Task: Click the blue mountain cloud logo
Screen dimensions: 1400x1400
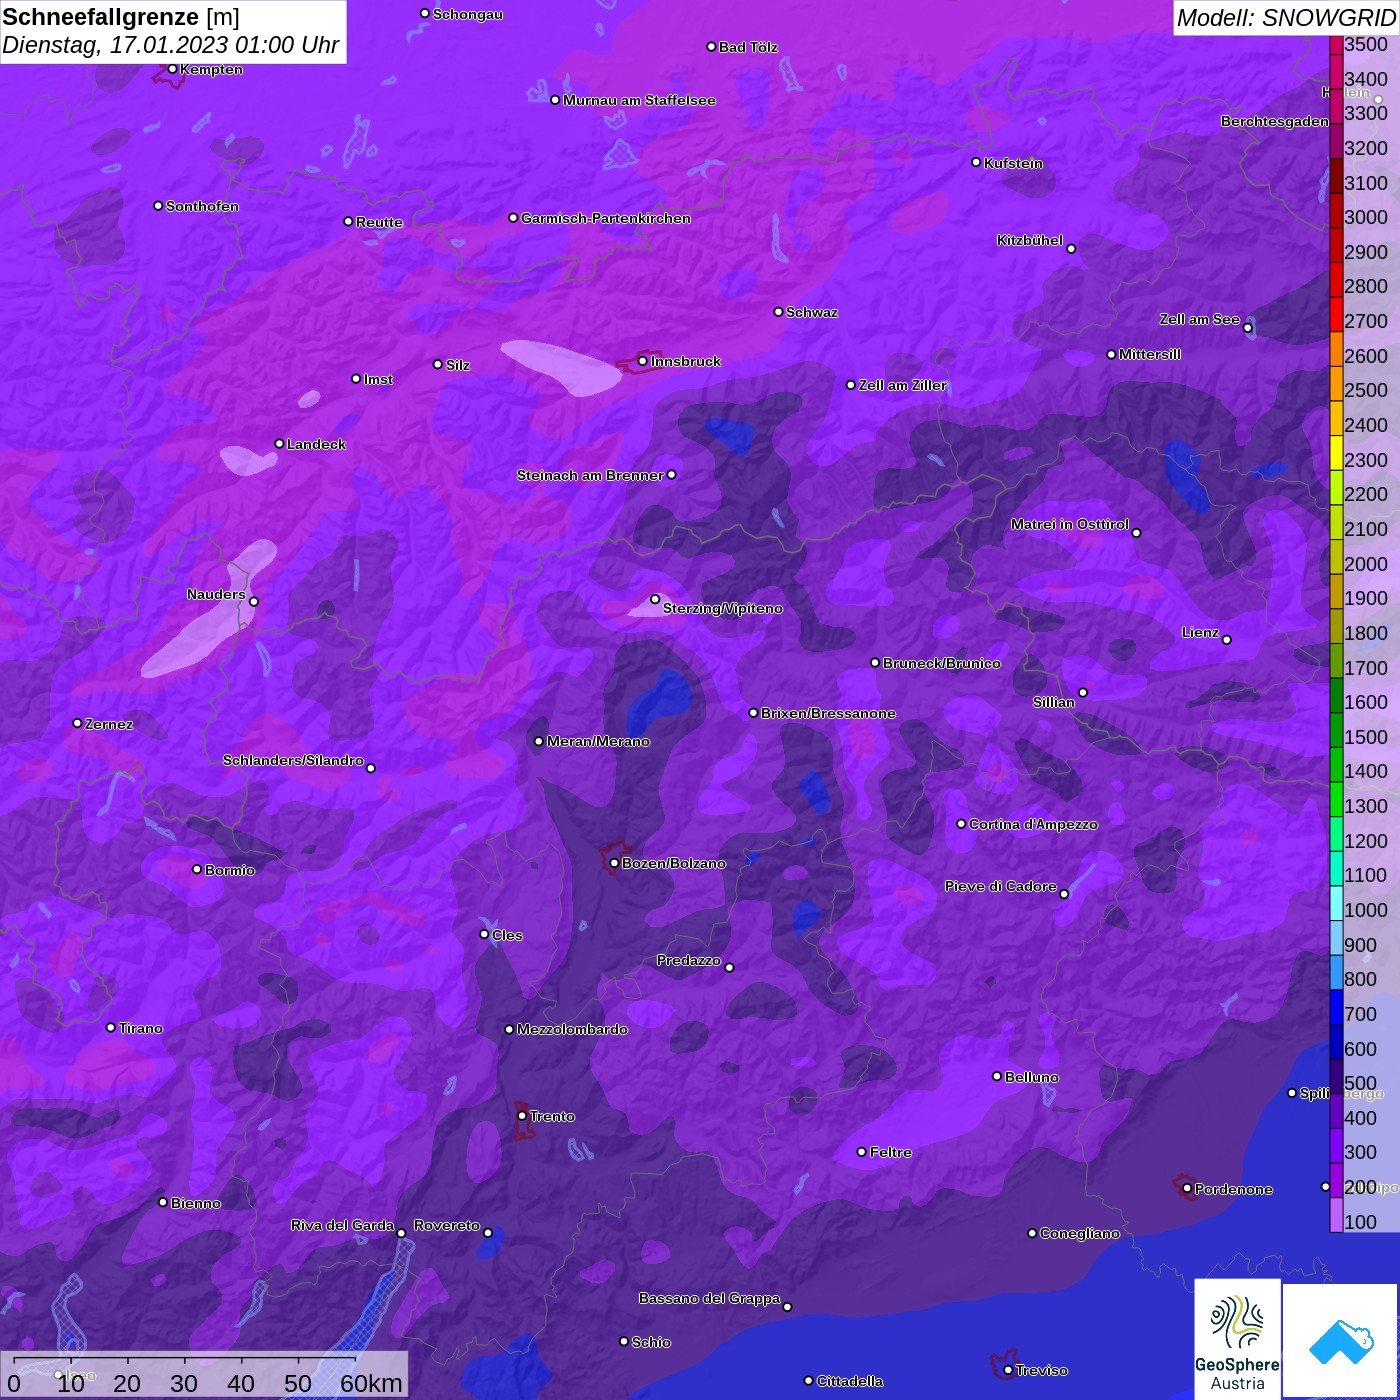Action: [x=1341, y=1340]
